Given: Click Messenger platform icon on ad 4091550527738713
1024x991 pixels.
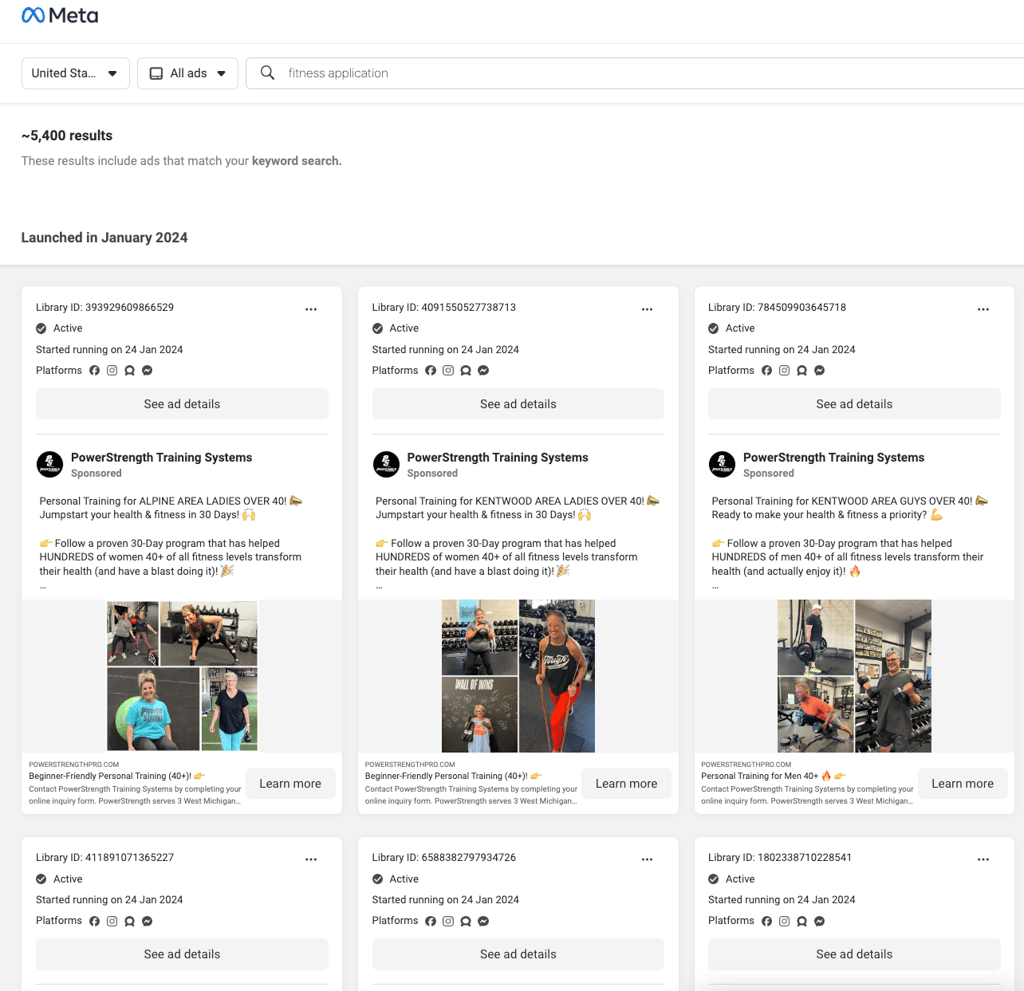Looking at the screenshot, I should click(x=483, y=370).
